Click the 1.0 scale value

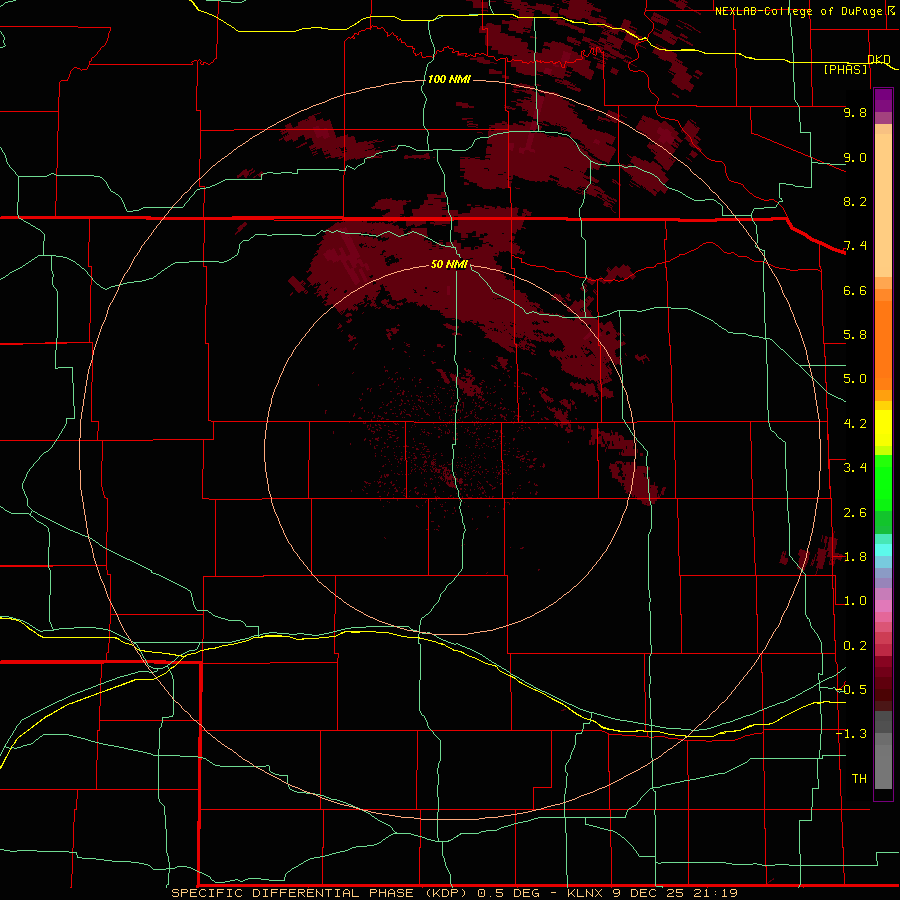point(855,601)
